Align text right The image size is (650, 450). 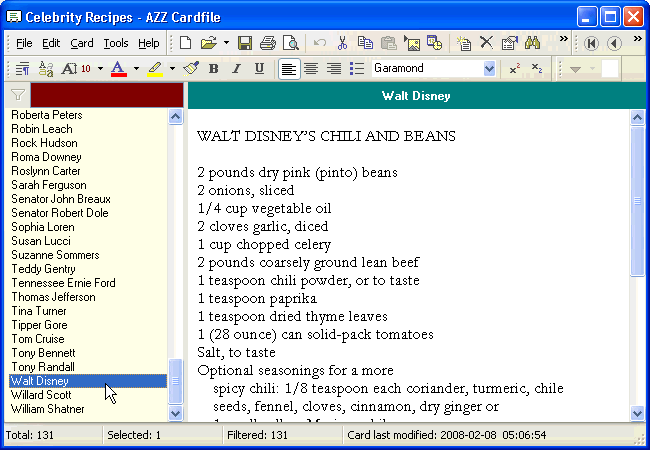point(334,68)
